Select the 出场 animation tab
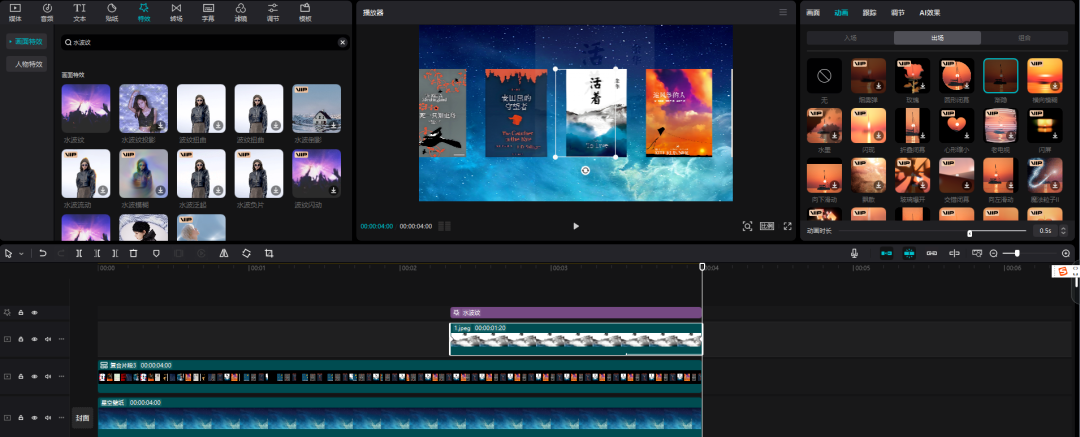This screenshot has width=1080, height=437. coord(937,38)
